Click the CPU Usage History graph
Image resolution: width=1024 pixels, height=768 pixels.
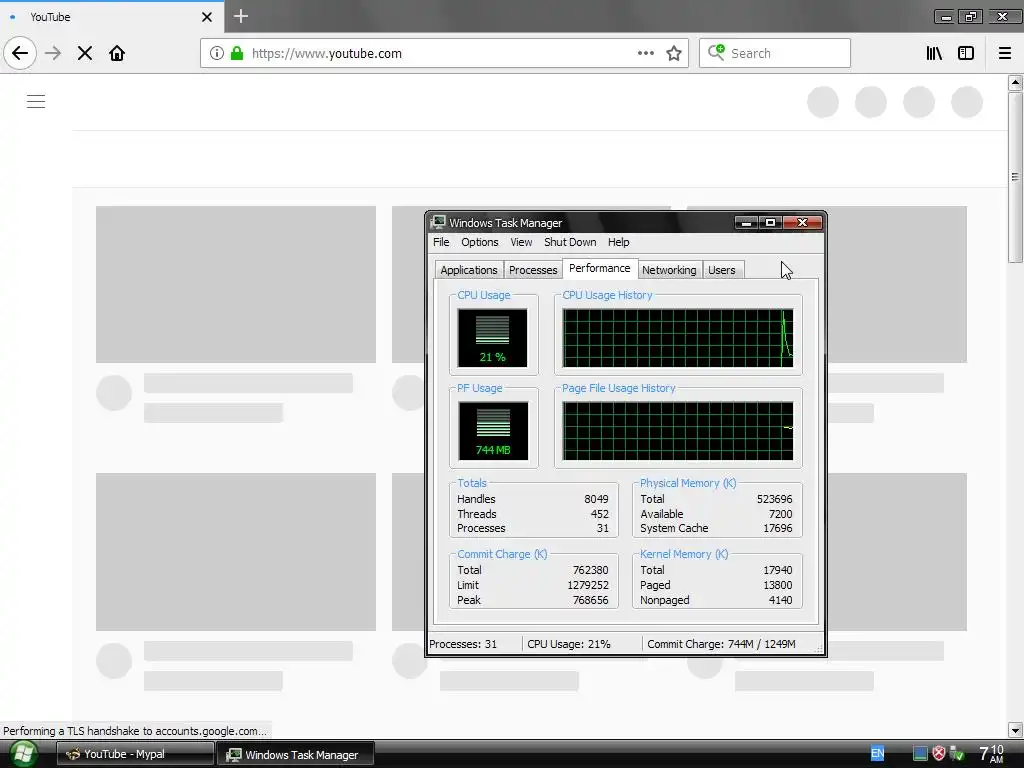tap(678, 338)
